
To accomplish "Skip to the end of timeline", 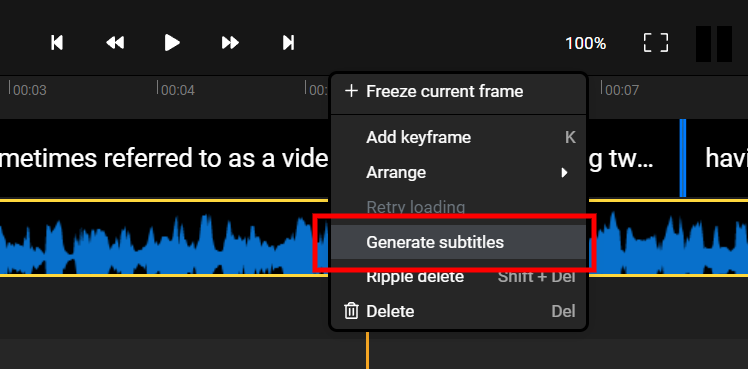I will pos(288,42).
